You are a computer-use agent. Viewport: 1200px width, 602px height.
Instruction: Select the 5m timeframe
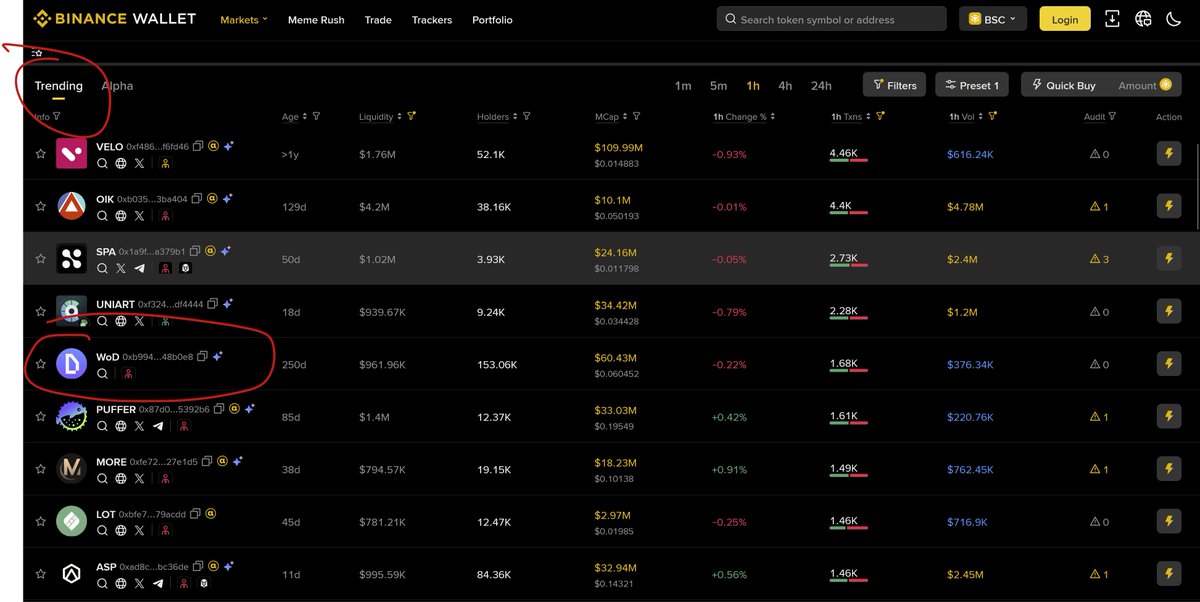(718, 86)
